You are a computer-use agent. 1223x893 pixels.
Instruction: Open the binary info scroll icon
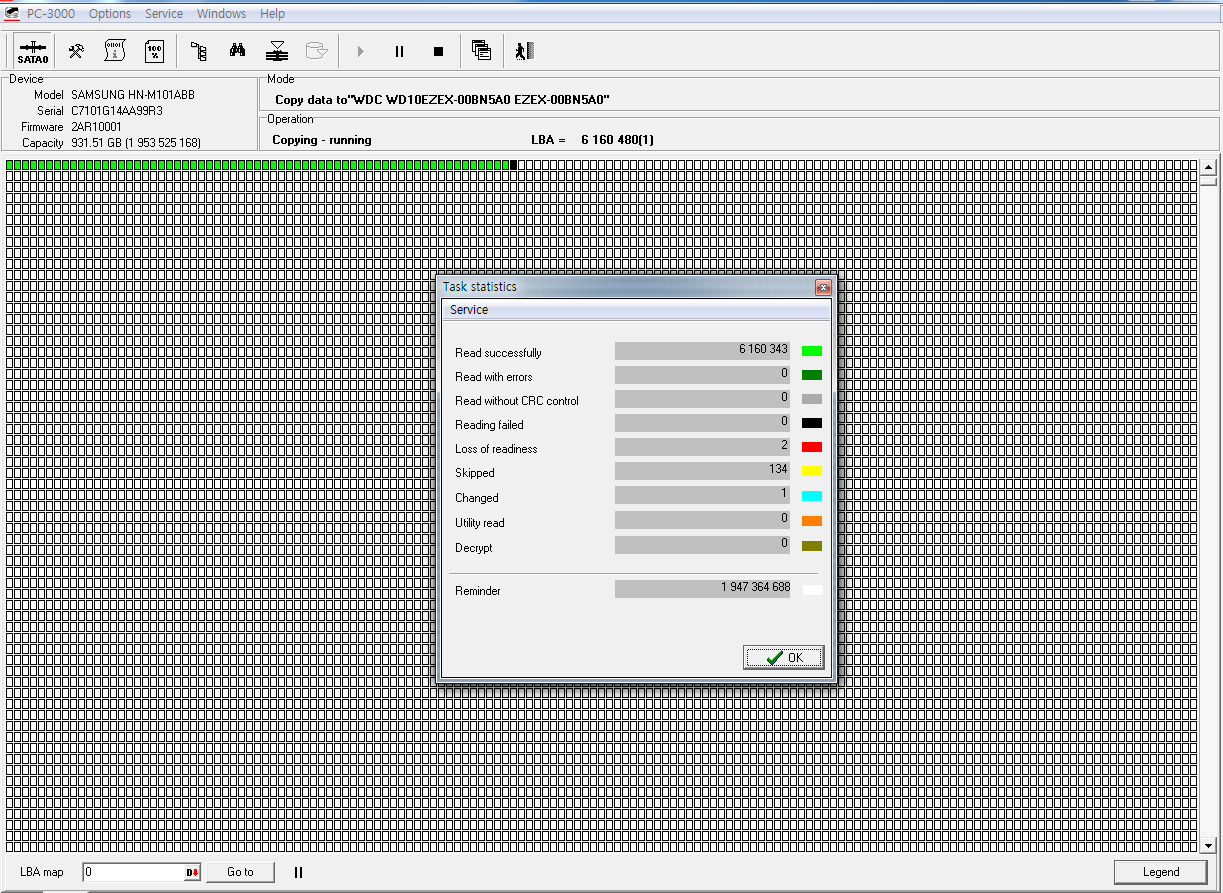pyautogui.click(x=114, y=51)
